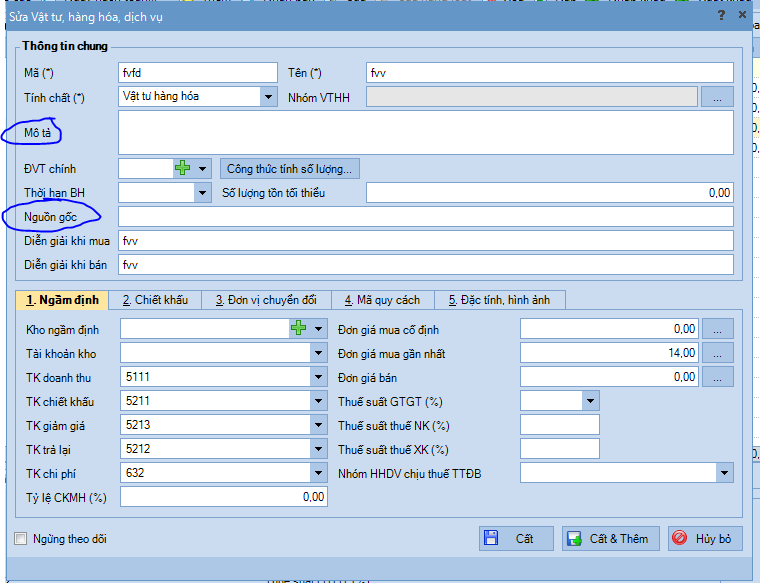Click the Đơn giá mua cố định value field

tap(609, 329)
